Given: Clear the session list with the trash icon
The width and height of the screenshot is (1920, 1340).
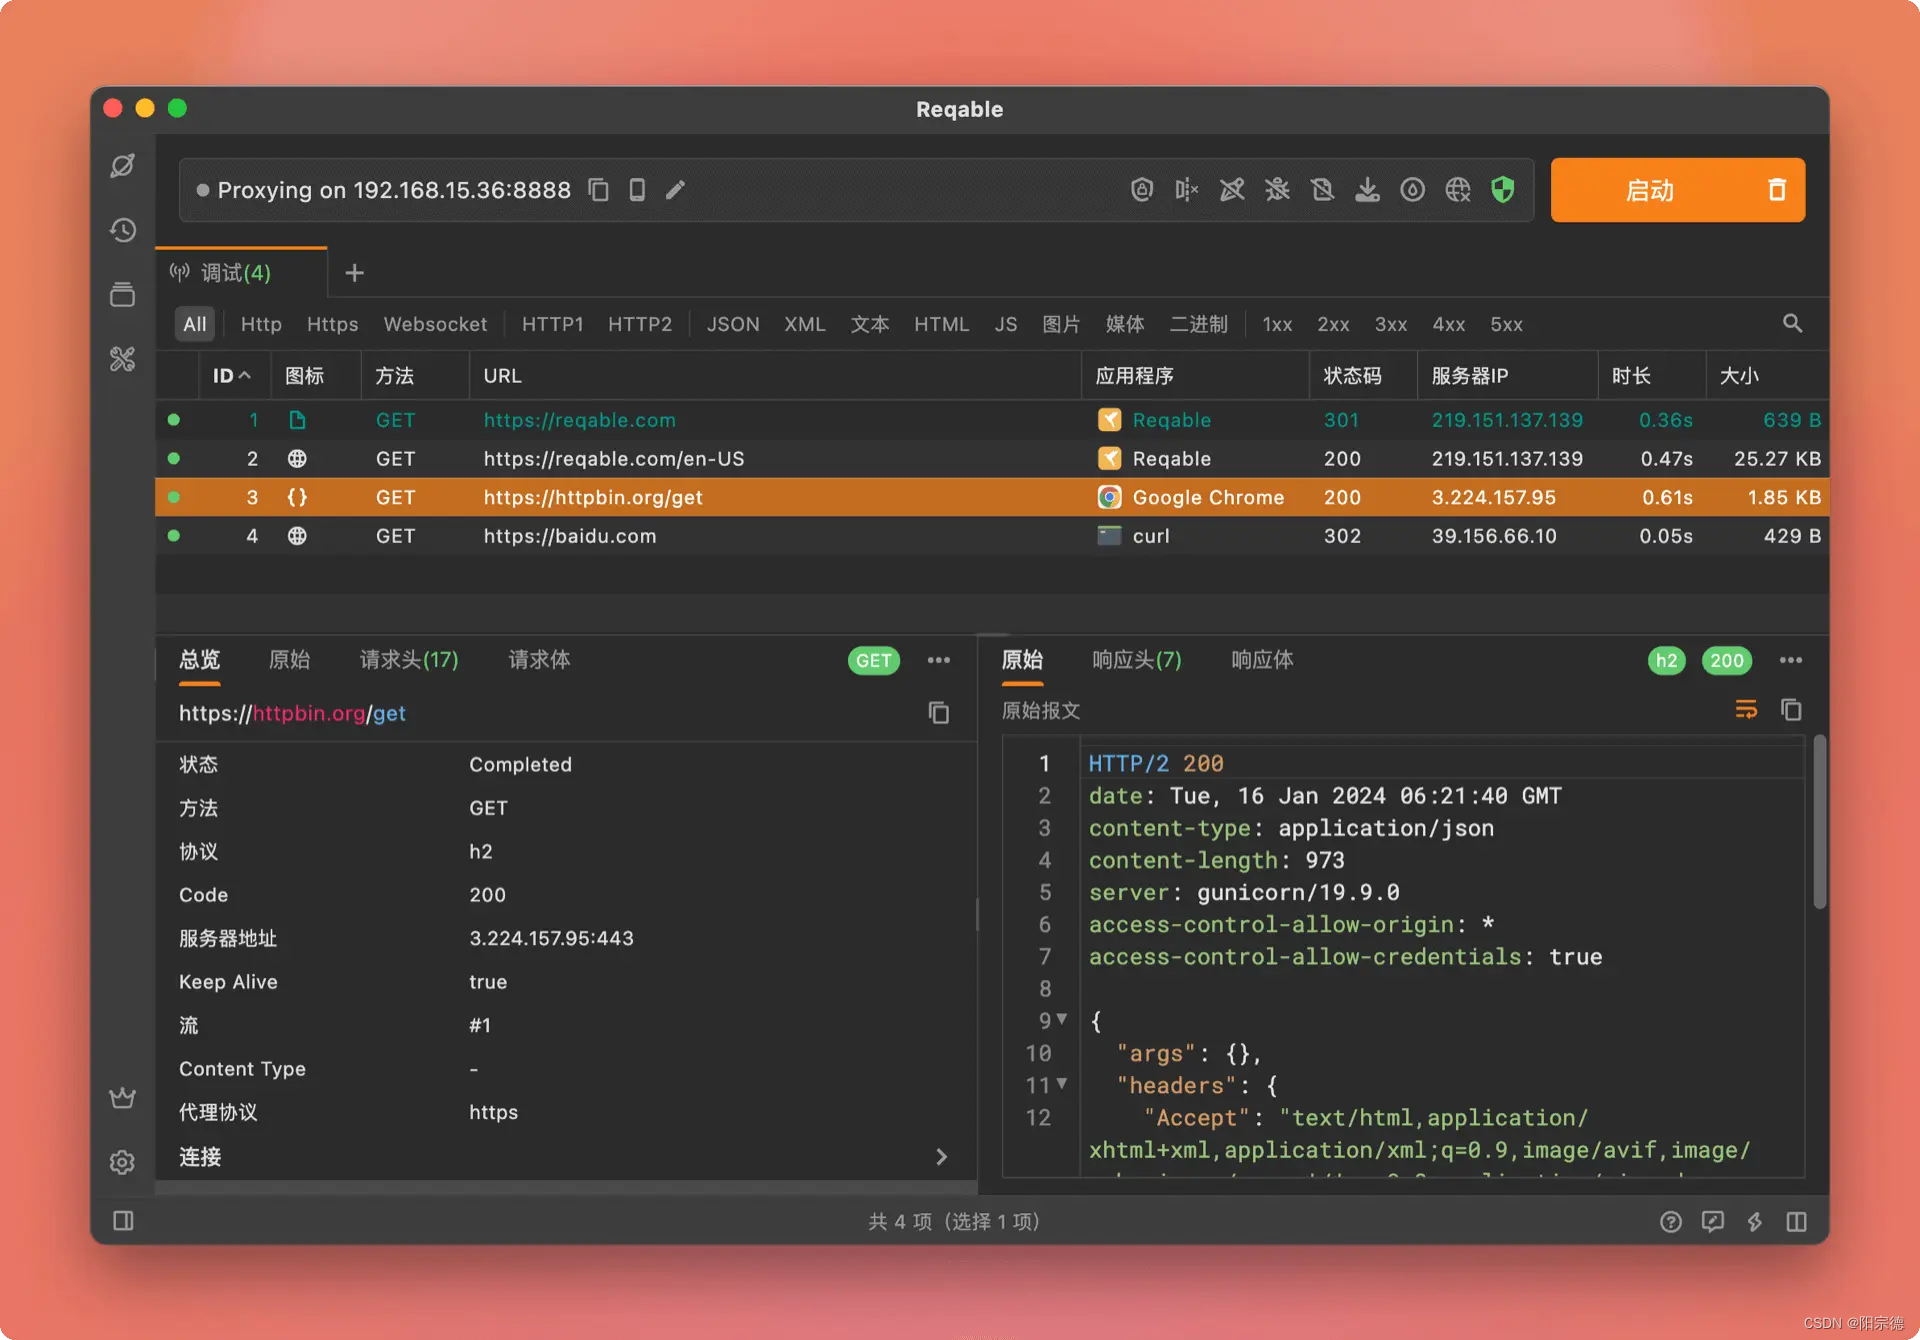Looking at the screenshot, I should tap(1776, 190).
